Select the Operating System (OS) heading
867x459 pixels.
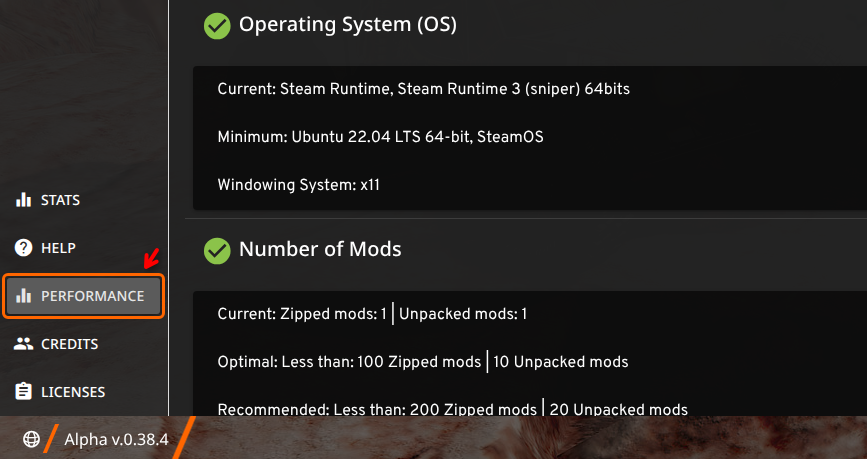(347, 25)
